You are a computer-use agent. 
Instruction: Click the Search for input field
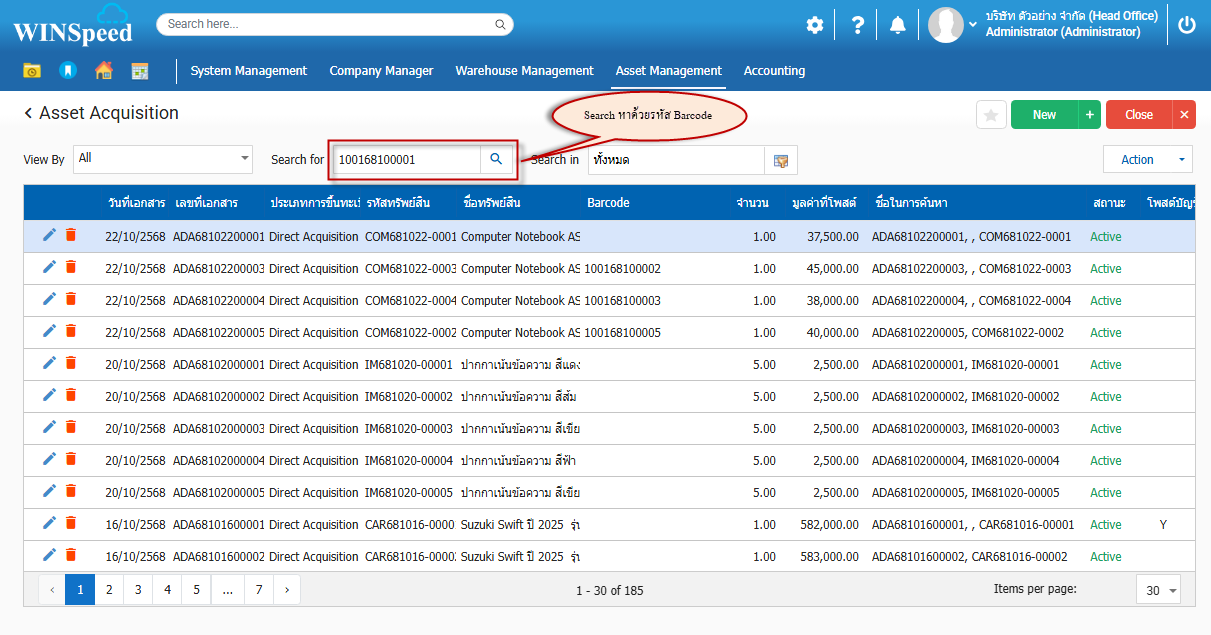coord(406,160)
